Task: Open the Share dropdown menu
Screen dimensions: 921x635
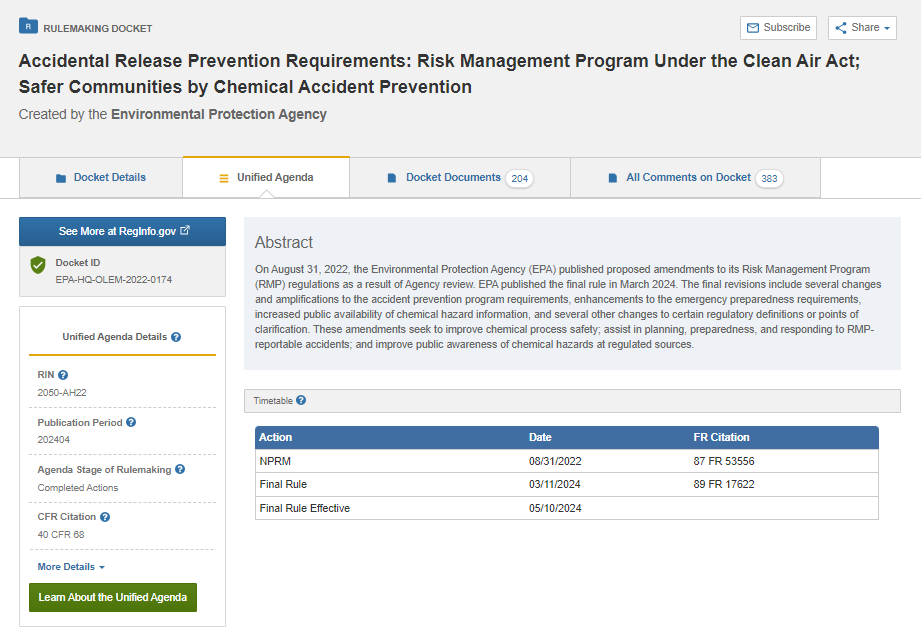Action: coord(862,28)
